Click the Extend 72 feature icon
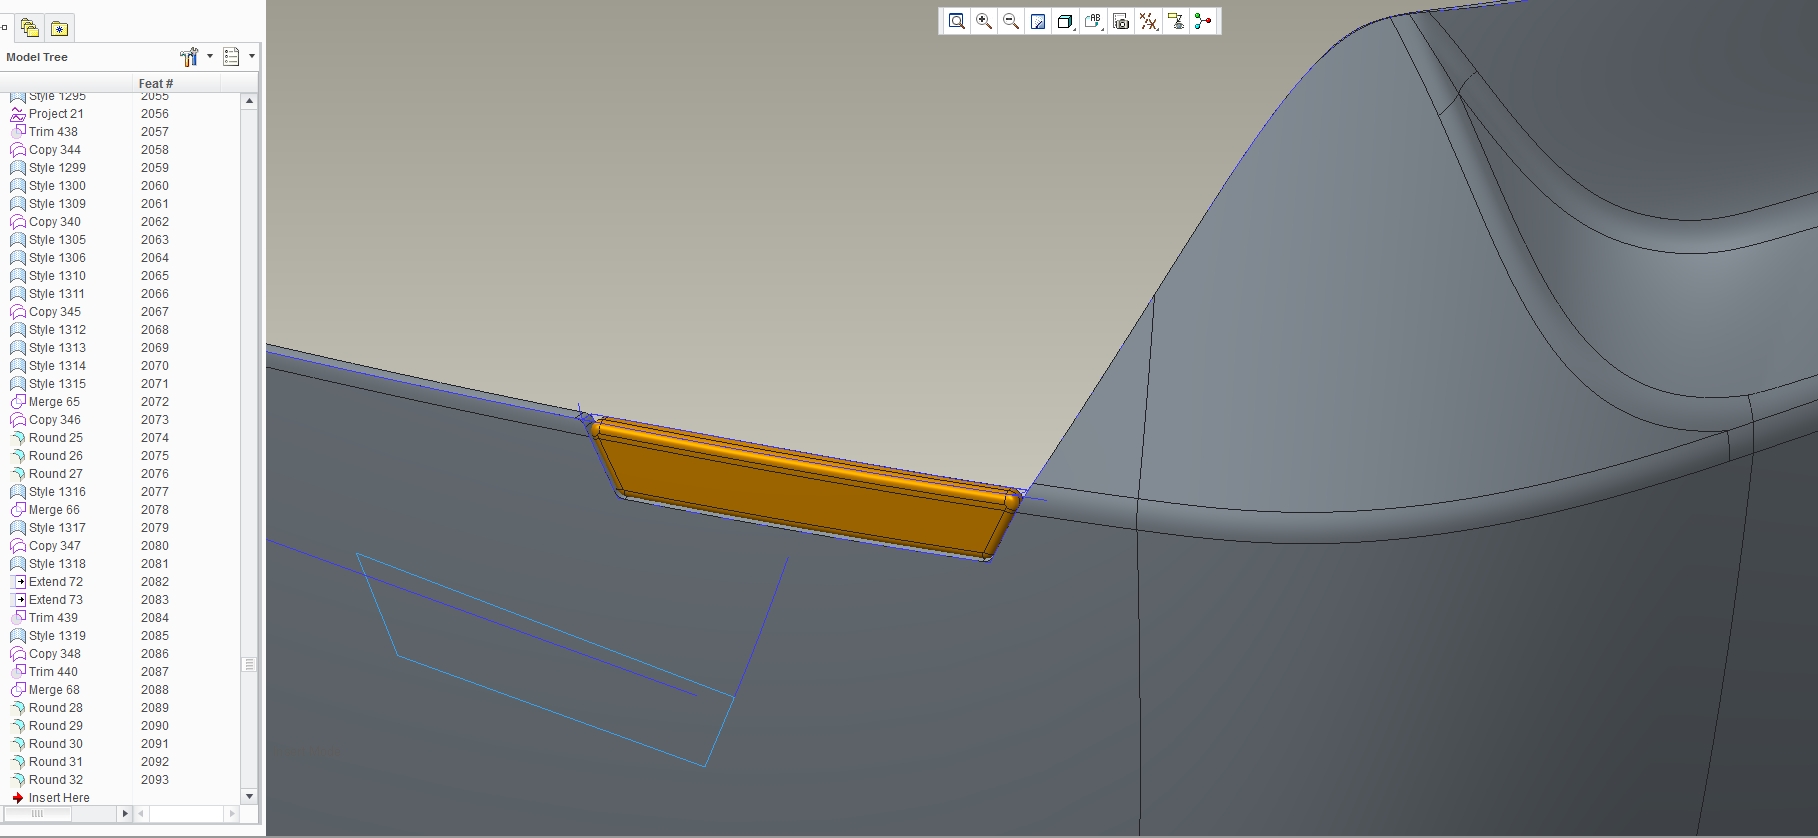The image size is (1818, 838). tap(18, 582)
